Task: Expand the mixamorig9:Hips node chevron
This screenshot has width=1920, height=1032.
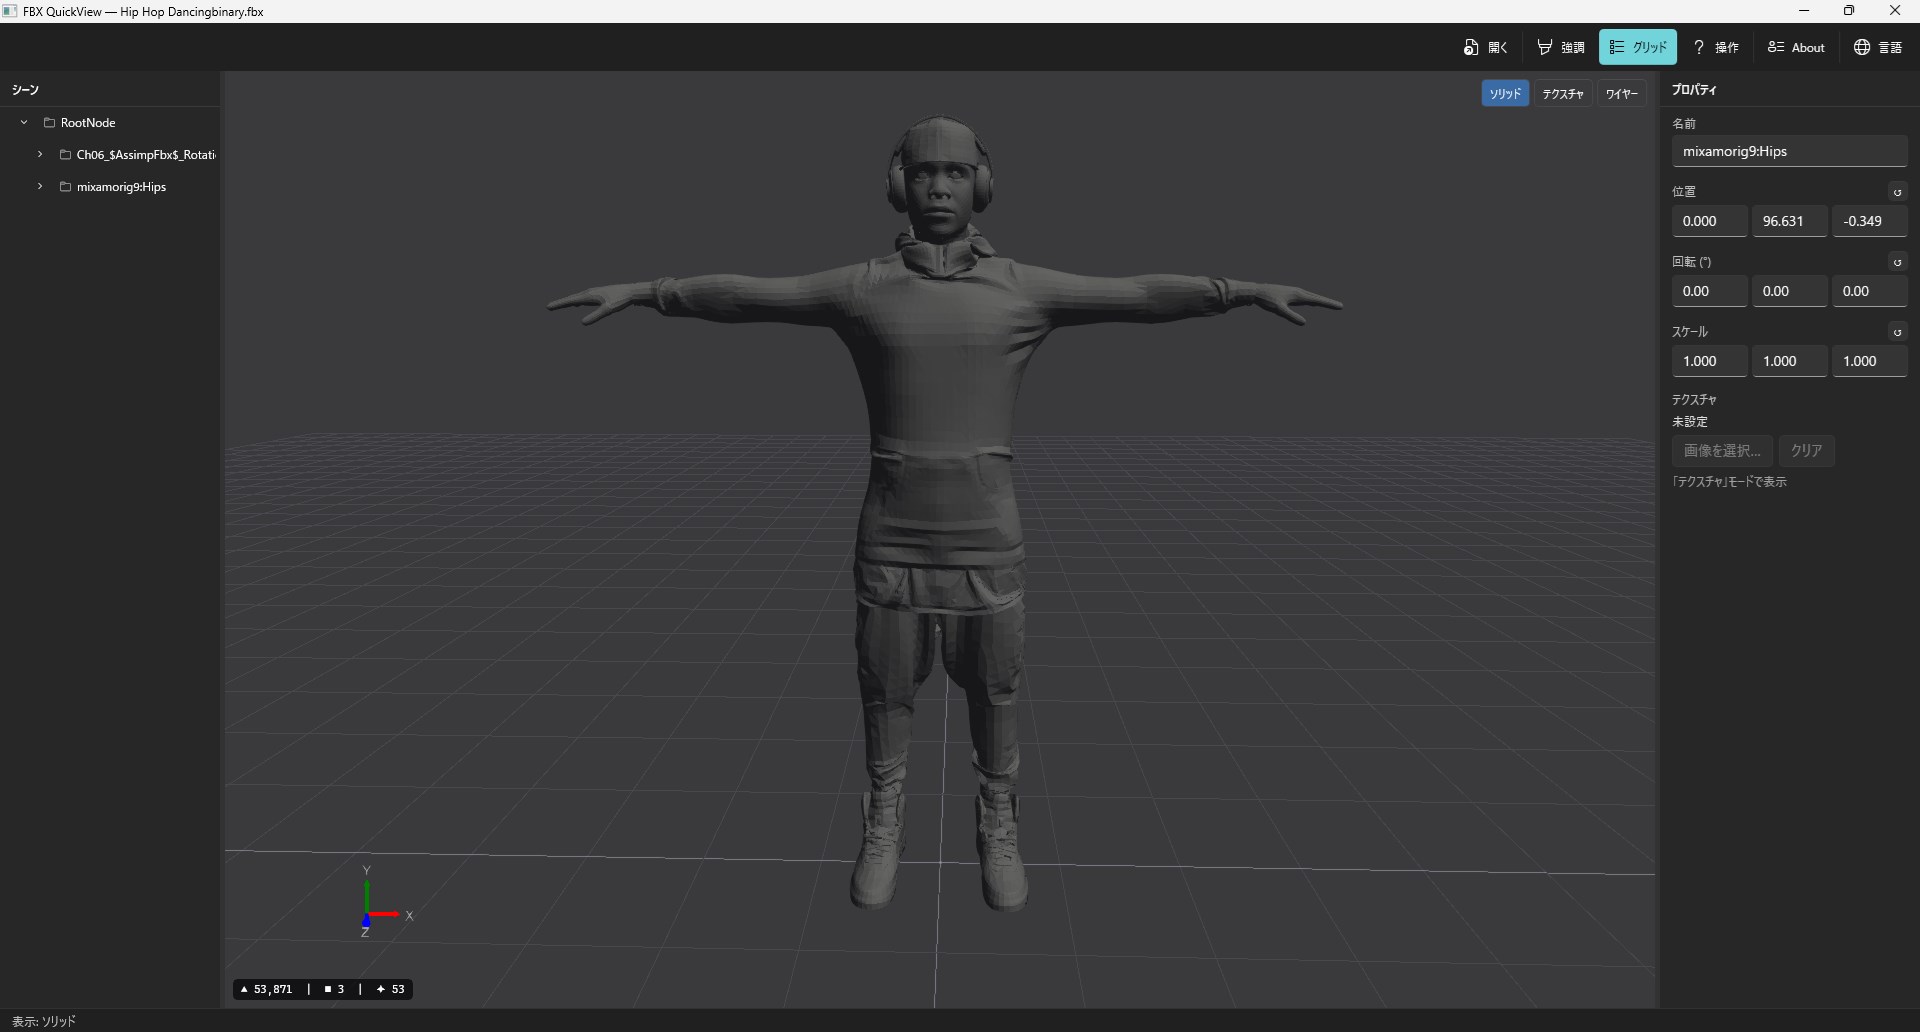Action: tap(40, 186)
